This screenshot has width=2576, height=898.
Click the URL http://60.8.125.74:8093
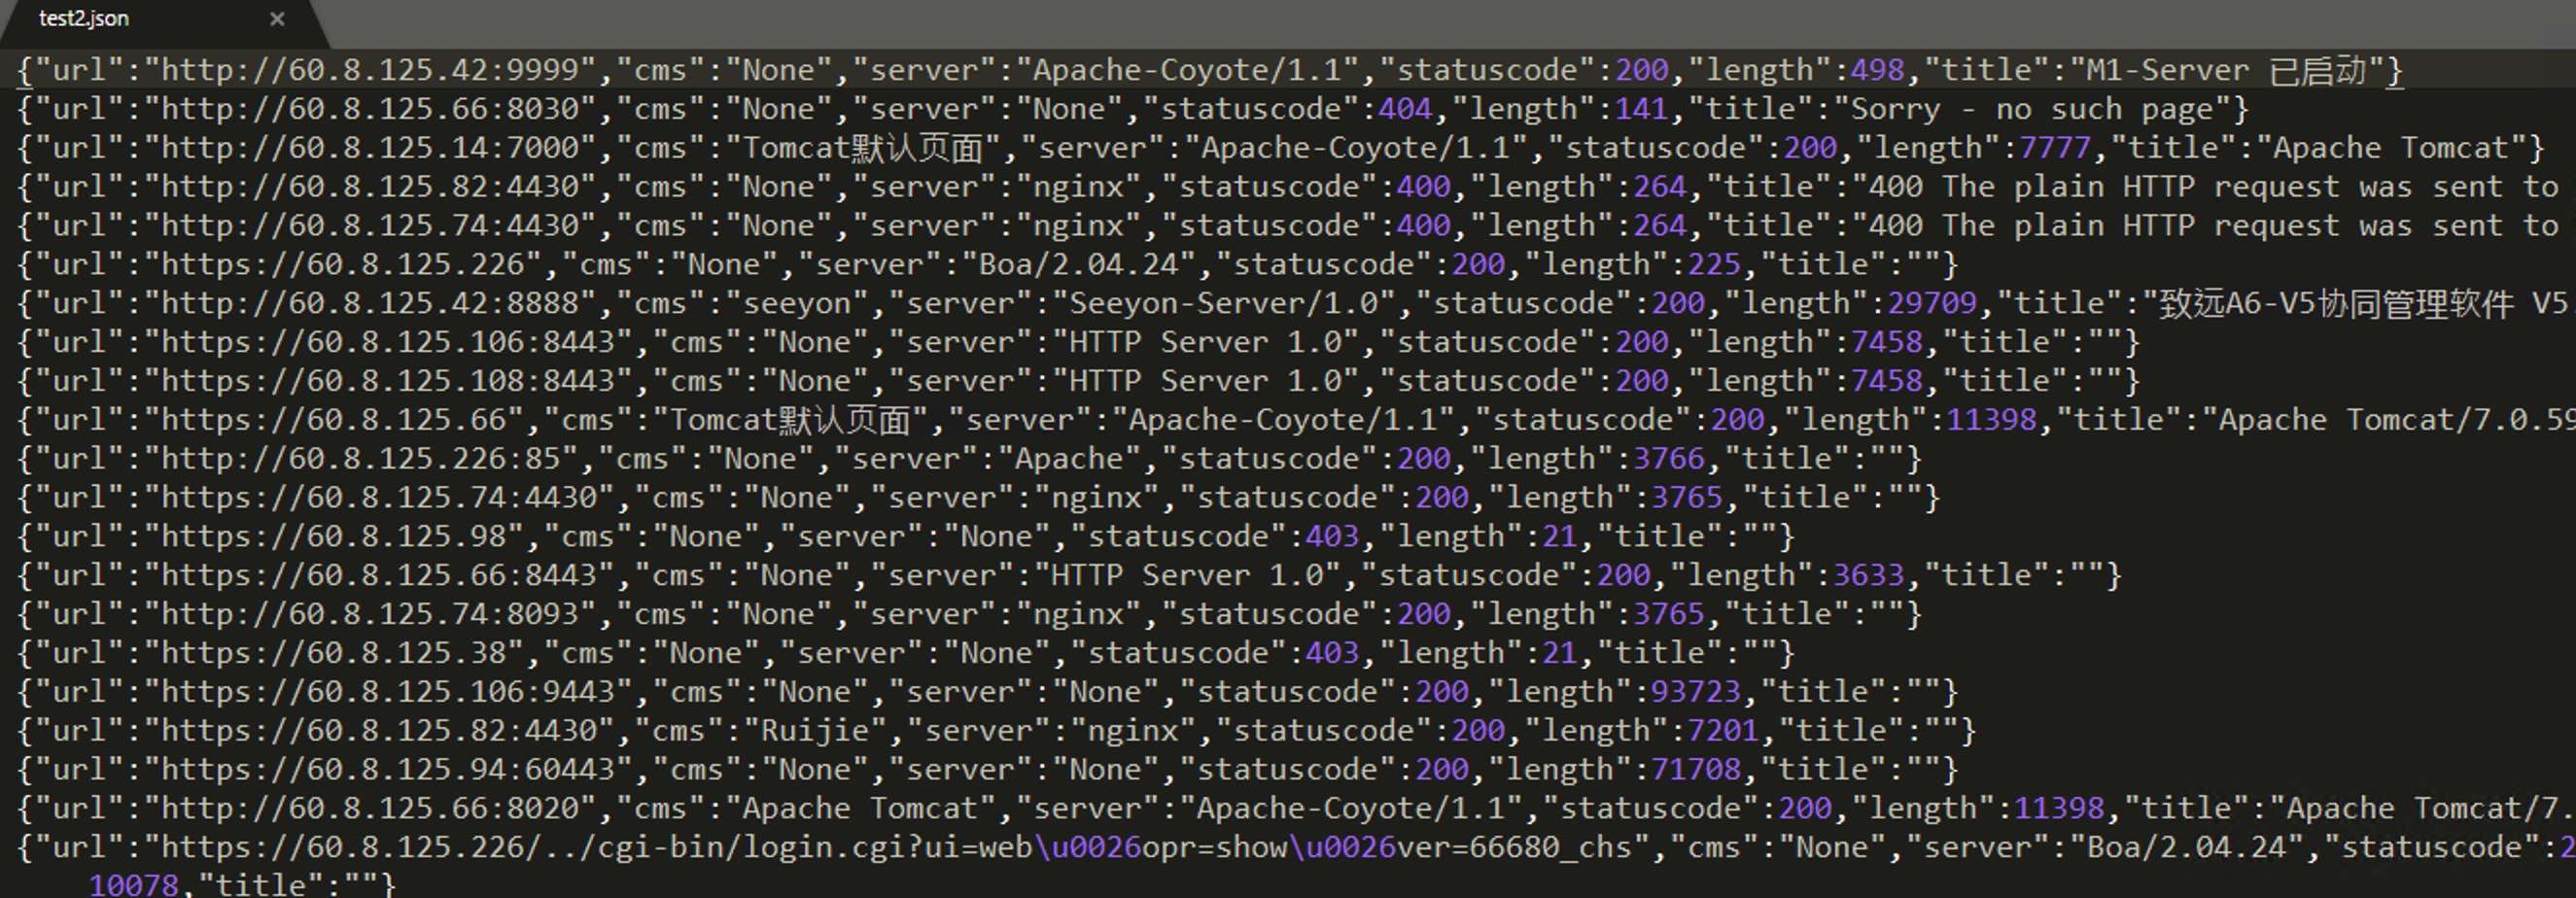370,616
